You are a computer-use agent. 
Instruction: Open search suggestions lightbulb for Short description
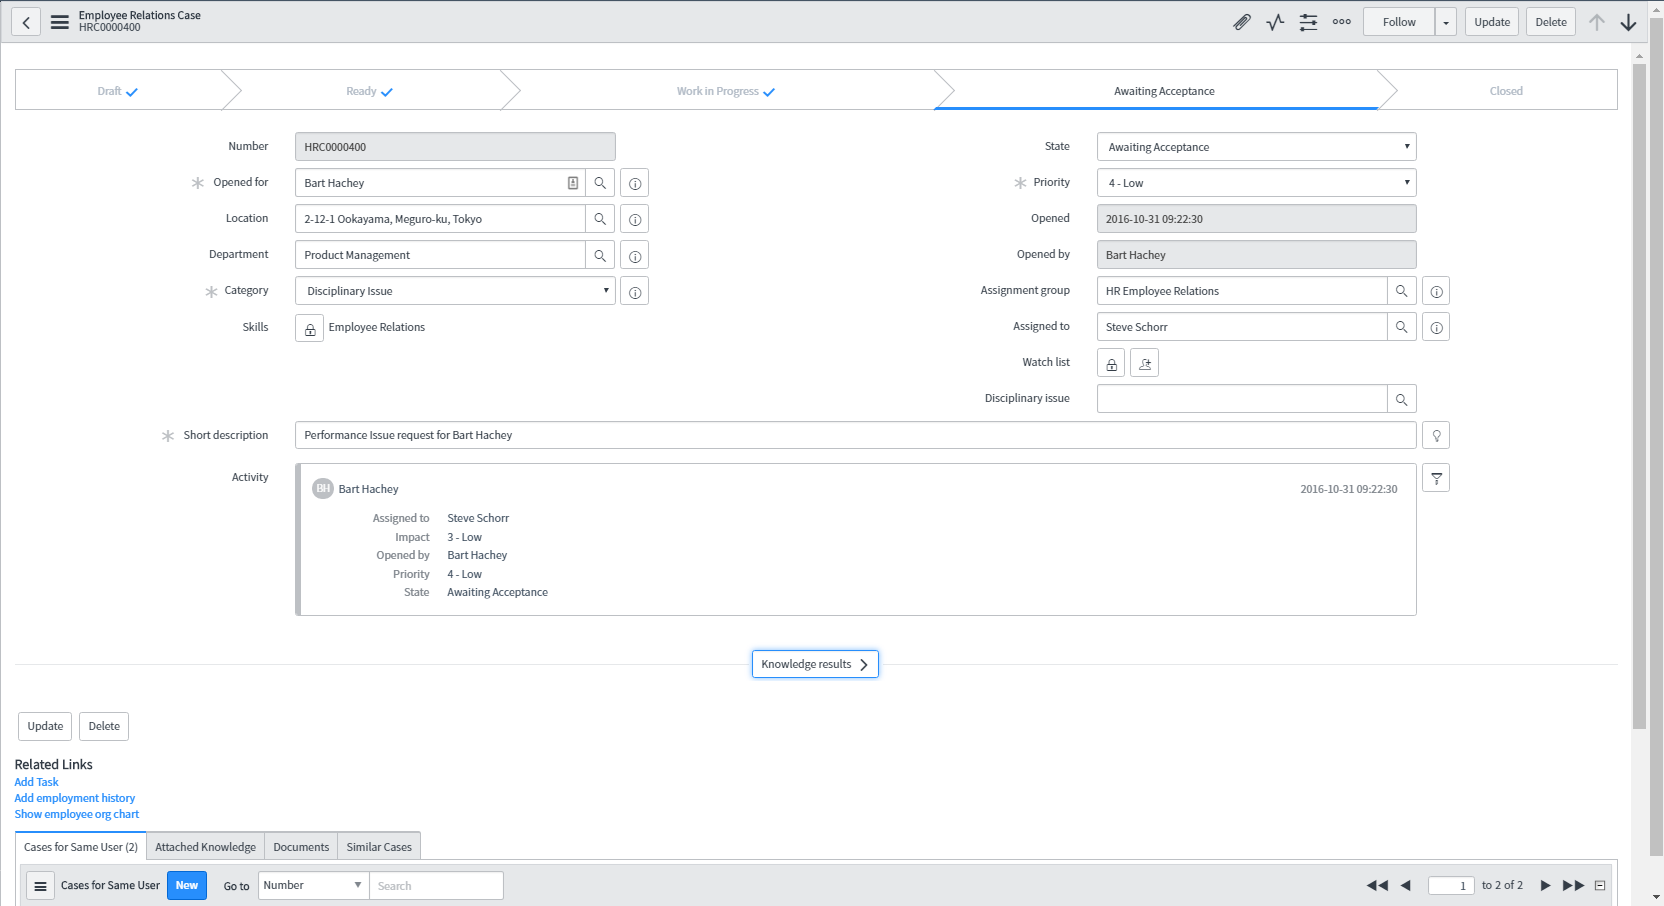tap(1437, 435)
